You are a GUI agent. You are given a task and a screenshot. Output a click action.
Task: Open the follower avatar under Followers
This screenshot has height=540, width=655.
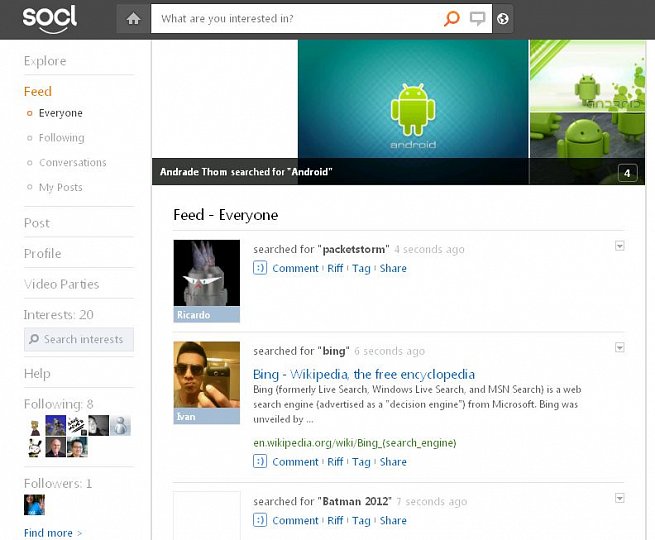pos(34,505)
